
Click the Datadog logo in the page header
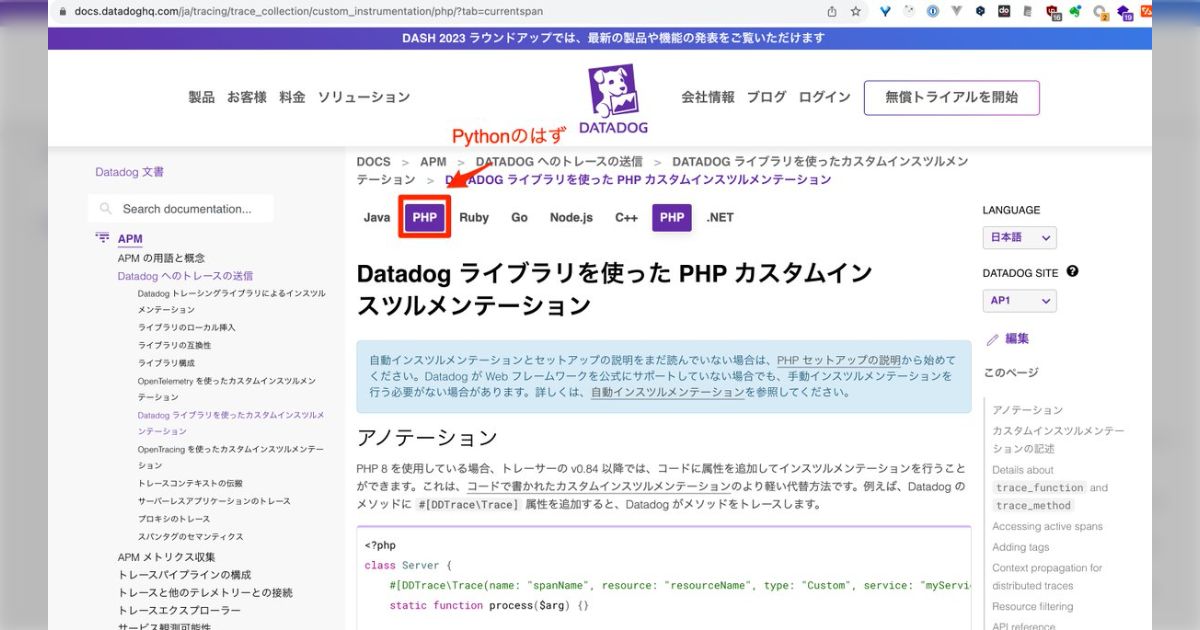pos(613,96)
